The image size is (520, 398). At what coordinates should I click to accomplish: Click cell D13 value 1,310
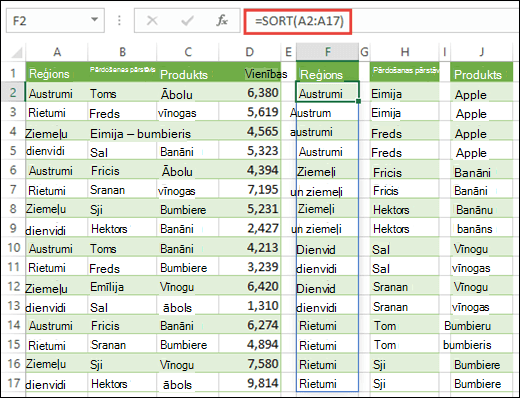249,305
